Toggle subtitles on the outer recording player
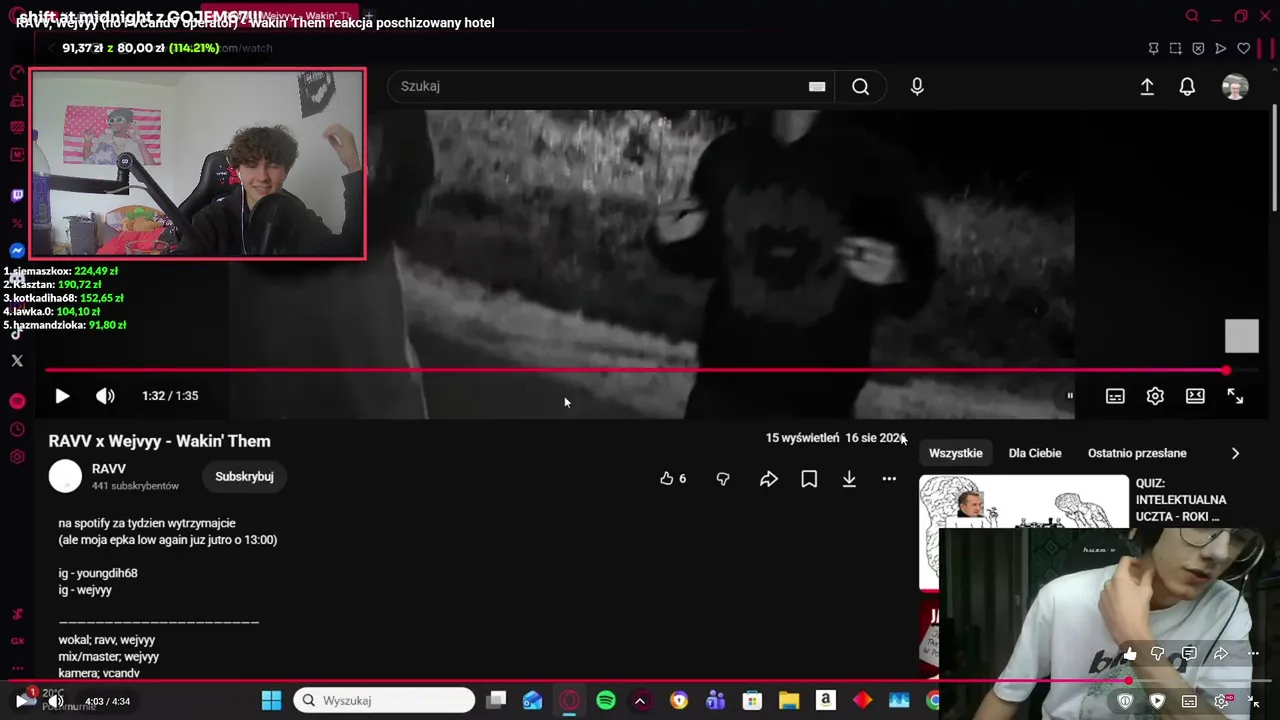The height and width of the screenshot is (720, 1280). pyautogui.click(x=1189, y=702)
